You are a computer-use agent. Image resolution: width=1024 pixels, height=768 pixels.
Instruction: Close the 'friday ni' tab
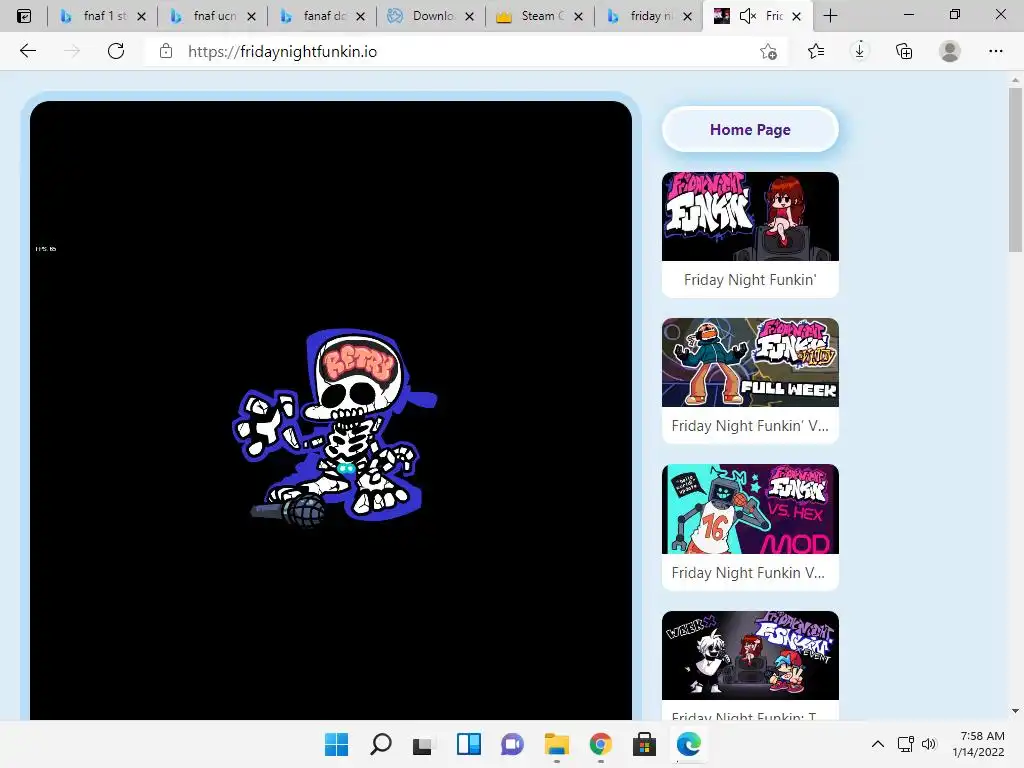(x=688, y=16)
